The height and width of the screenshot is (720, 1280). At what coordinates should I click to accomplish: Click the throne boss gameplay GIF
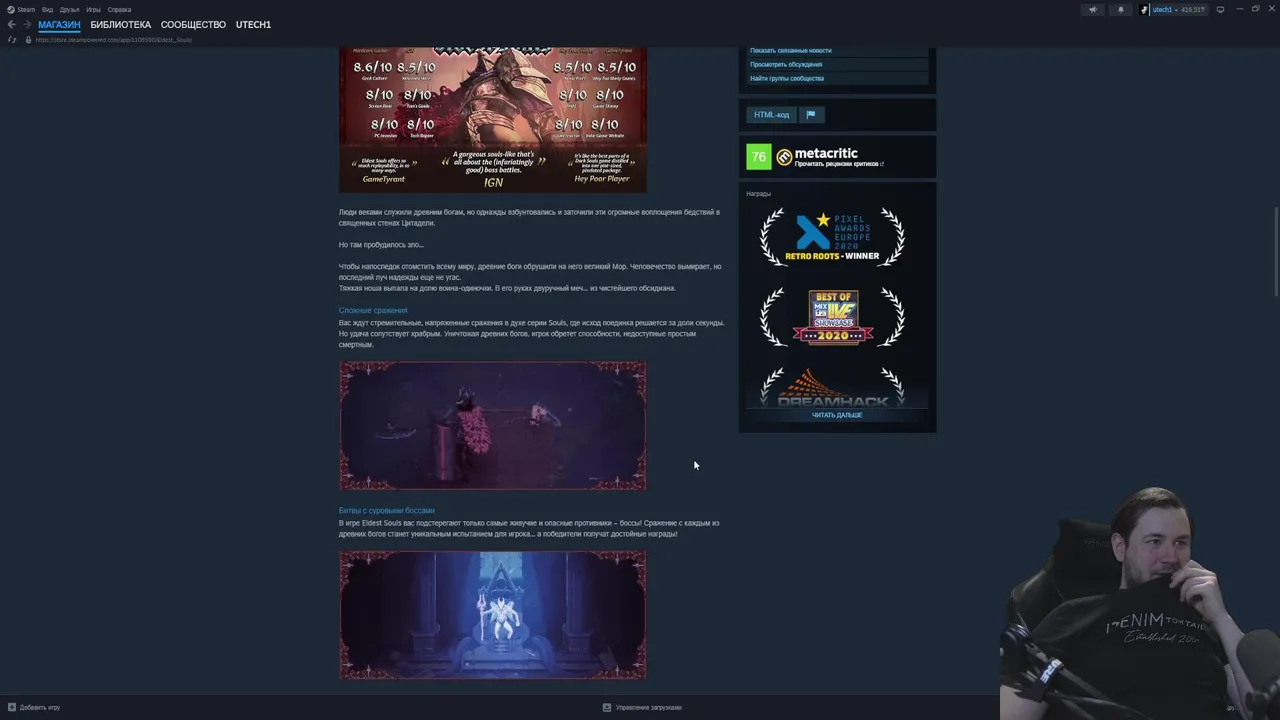pyautogui.click(x=493, y=615)
